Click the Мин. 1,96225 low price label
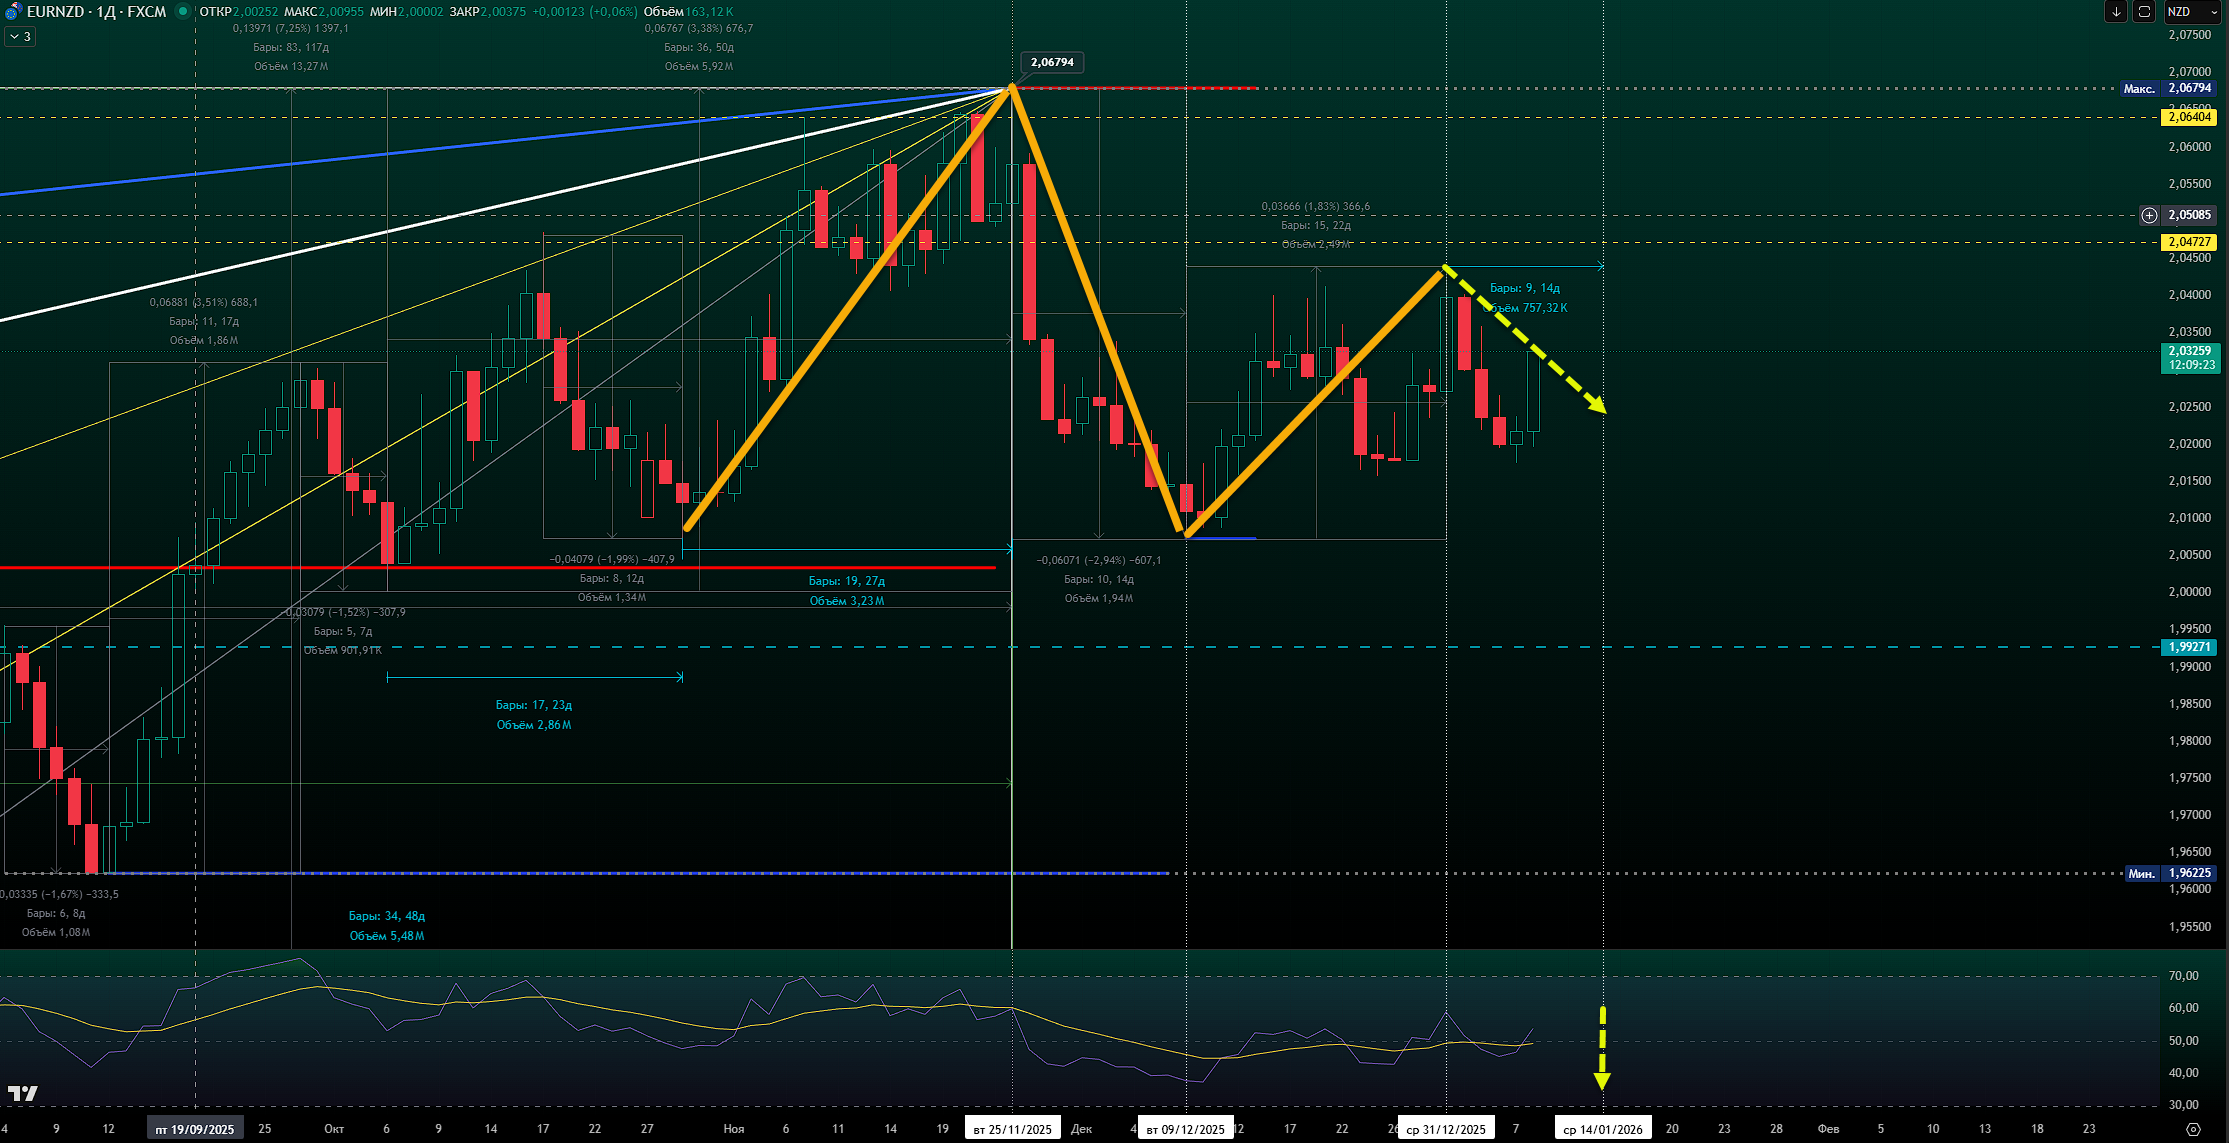2229x1143 pixels. point(2168,873)
